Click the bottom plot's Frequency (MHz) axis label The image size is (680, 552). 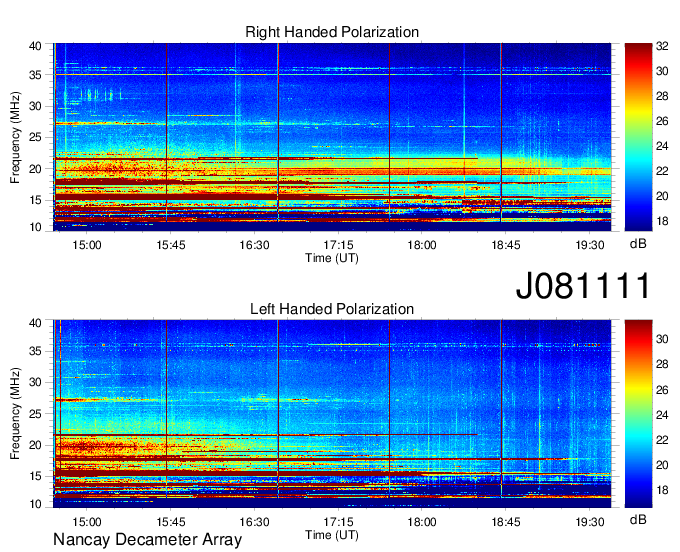15,414
